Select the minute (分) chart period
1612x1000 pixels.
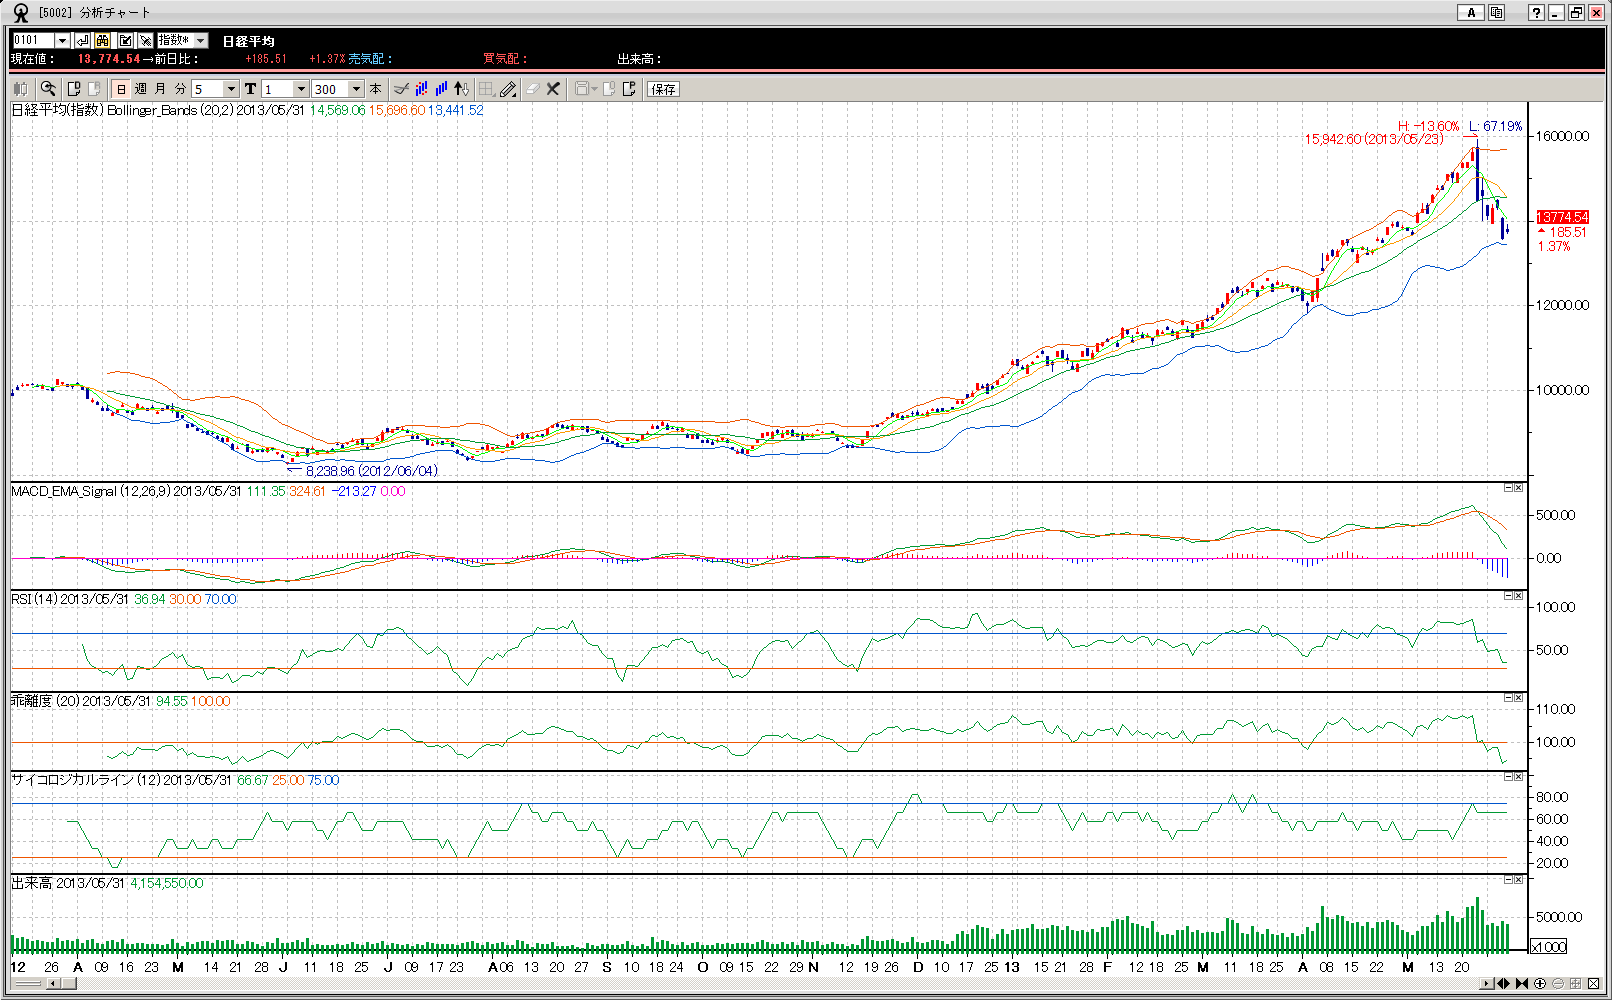click(x=180, y=89)
